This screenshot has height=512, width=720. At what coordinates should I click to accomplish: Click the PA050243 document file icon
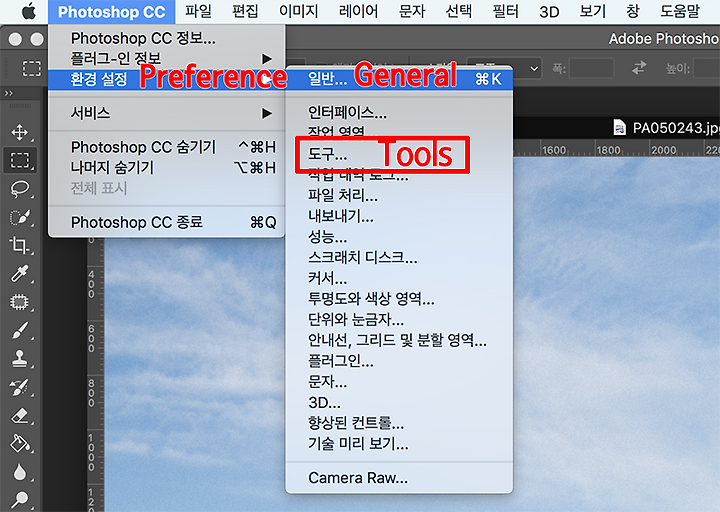coord(619,127)
